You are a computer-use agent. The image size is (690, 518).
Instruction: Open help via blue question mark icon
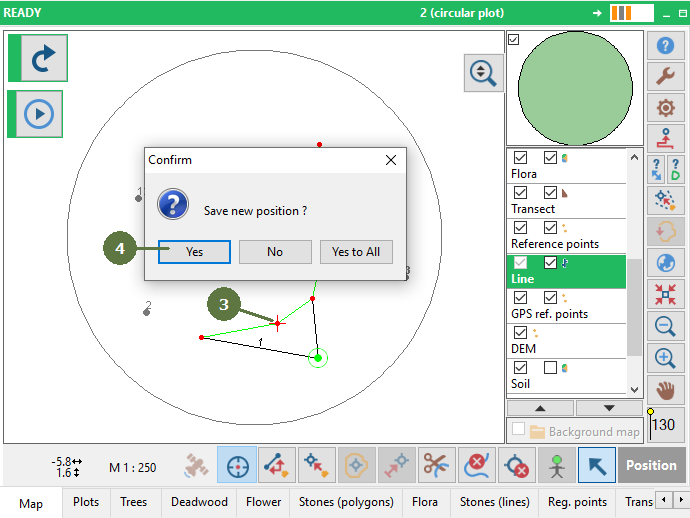[665, 45]
